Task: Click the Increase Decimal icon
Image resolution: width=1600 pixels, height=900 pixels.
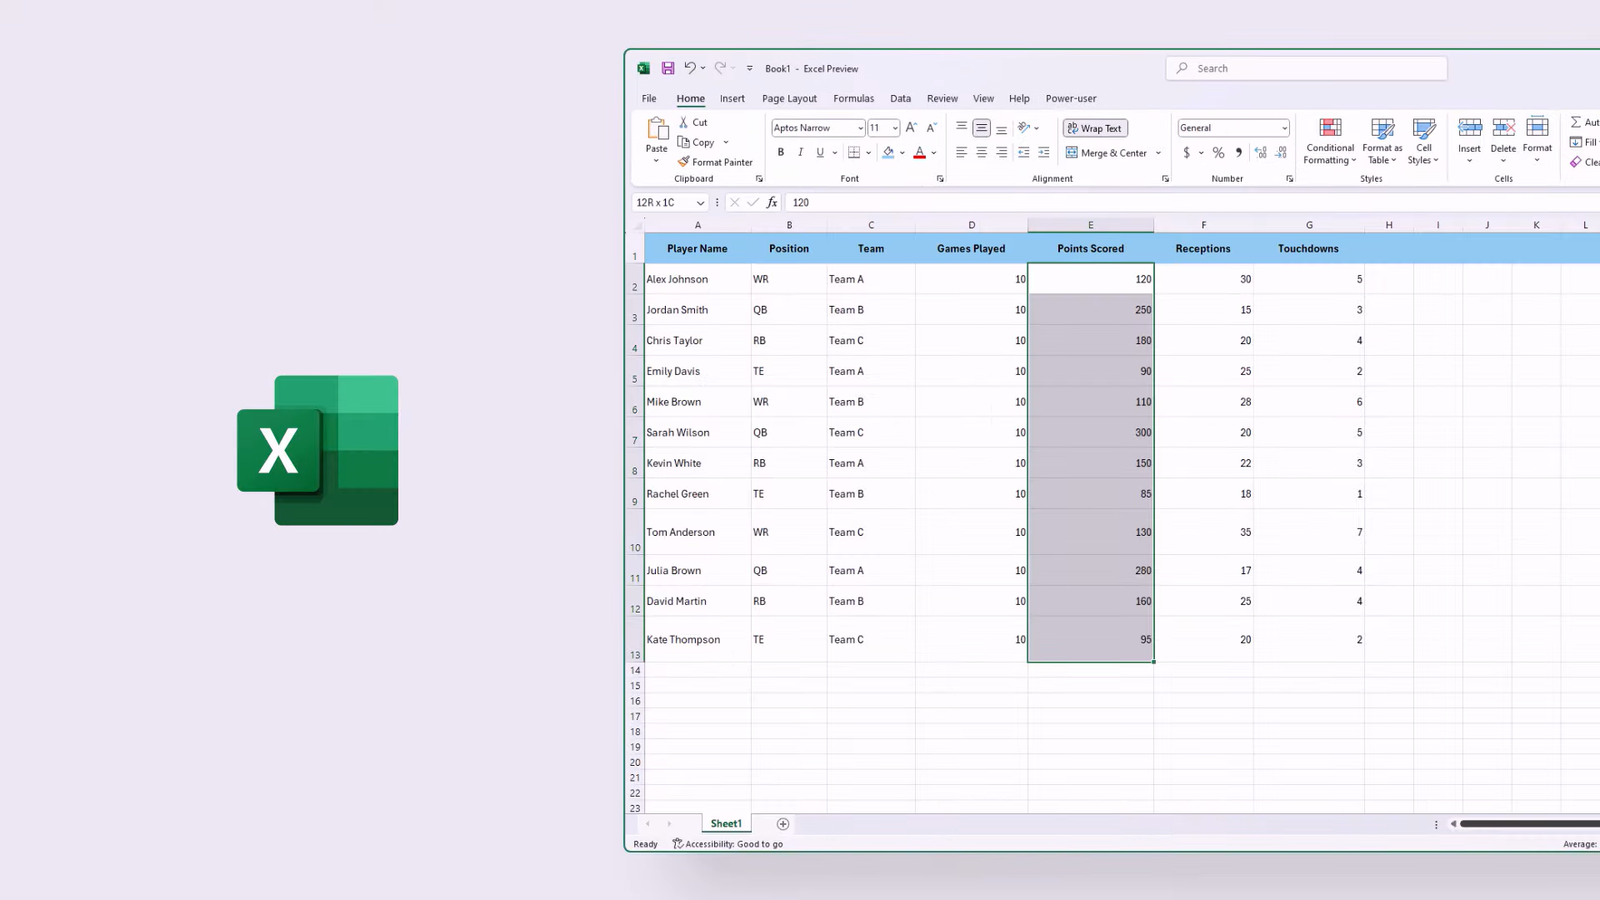Action: pos(1258,152)
